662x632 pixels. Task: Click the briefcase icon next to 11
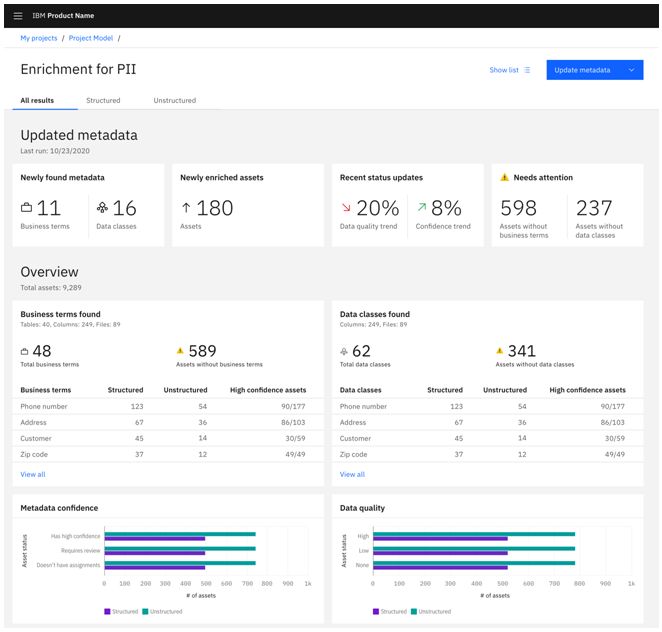(27, 208)
